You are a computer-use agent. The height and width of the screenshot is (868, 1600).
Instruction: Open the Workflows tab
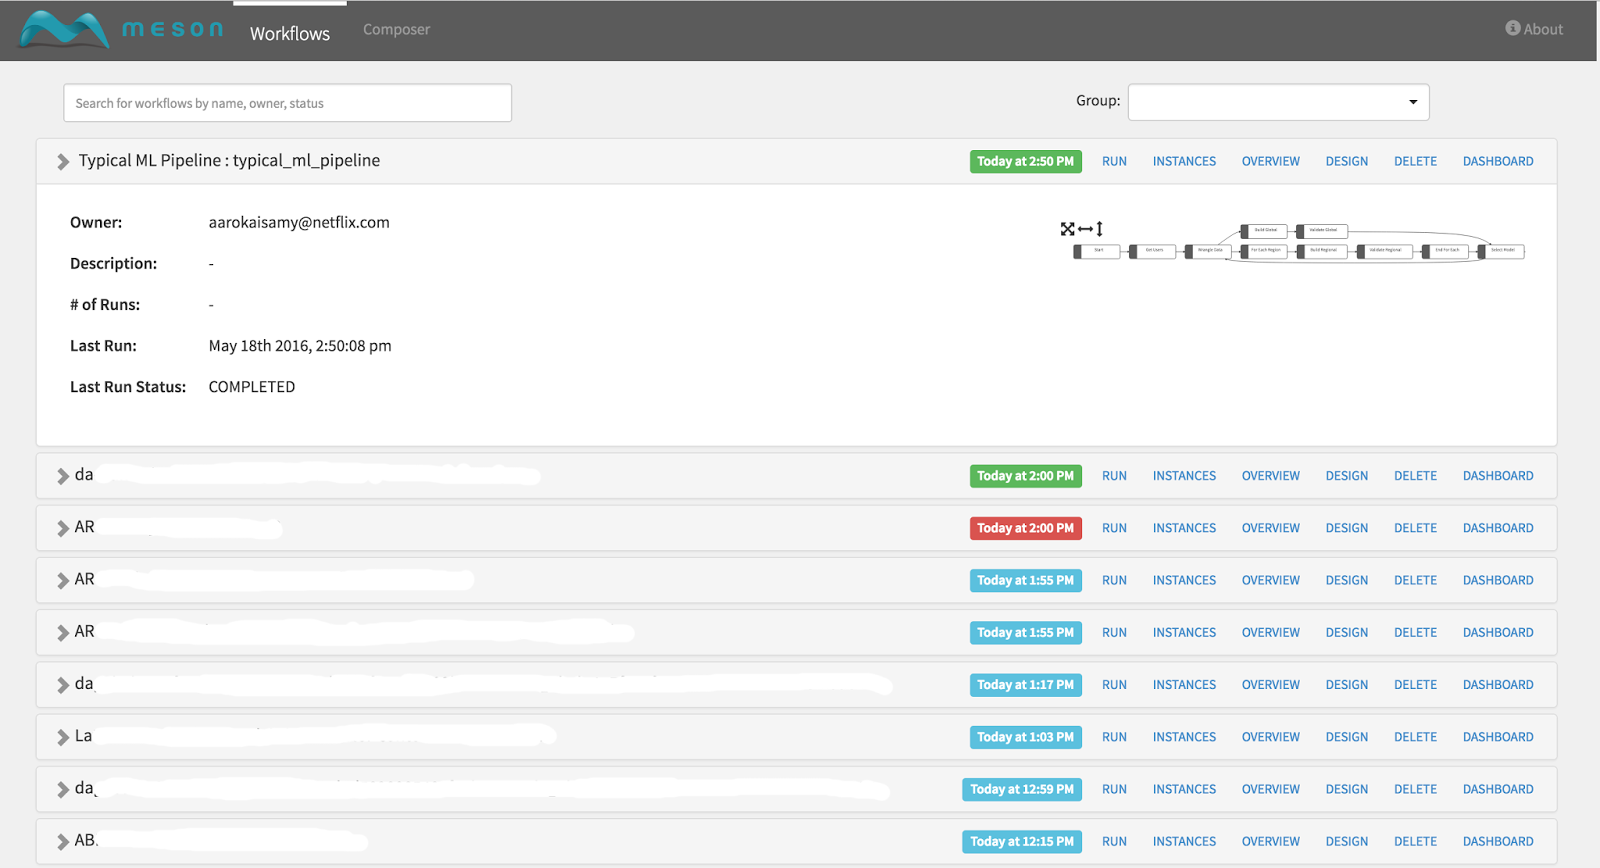(x=290, y=33)
